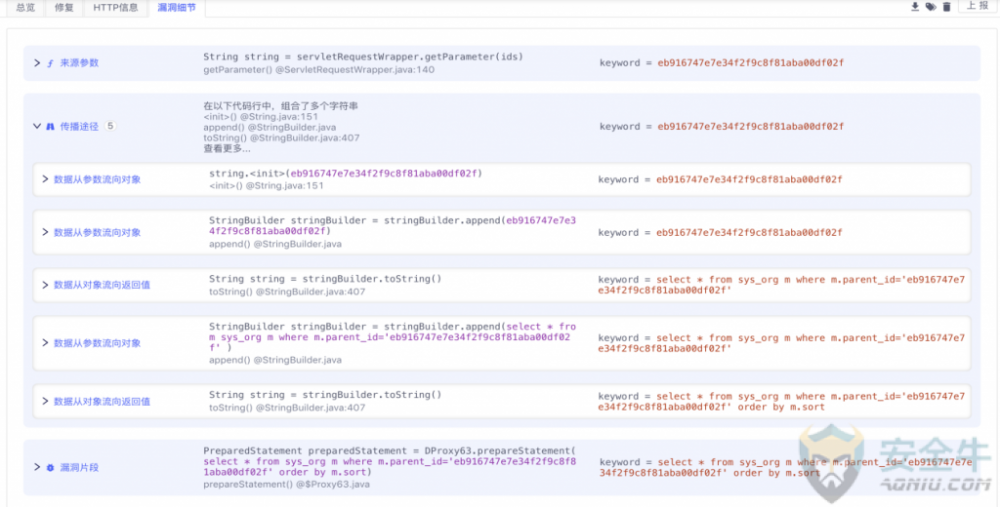Image resolution: width=1000 pixels, height=507 pixels.
Task: Download the vulnerability report icon
Action: tap(915, 6)
